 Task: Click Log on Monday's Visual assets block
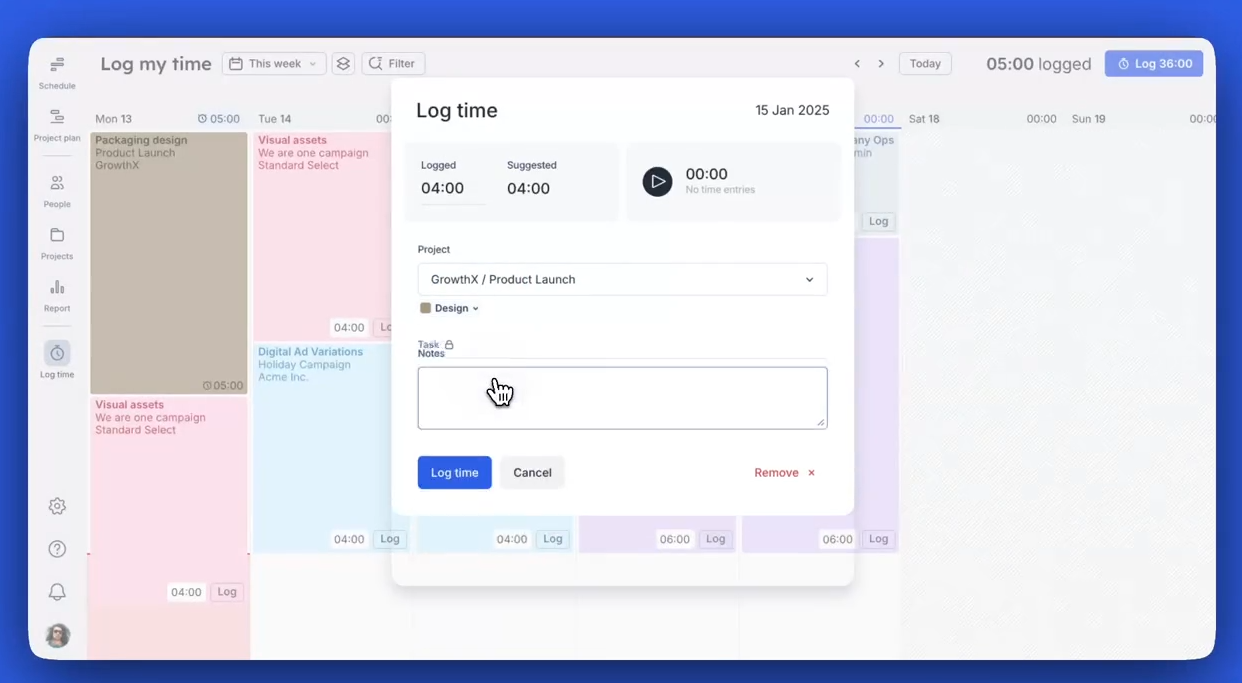(227, 592)
